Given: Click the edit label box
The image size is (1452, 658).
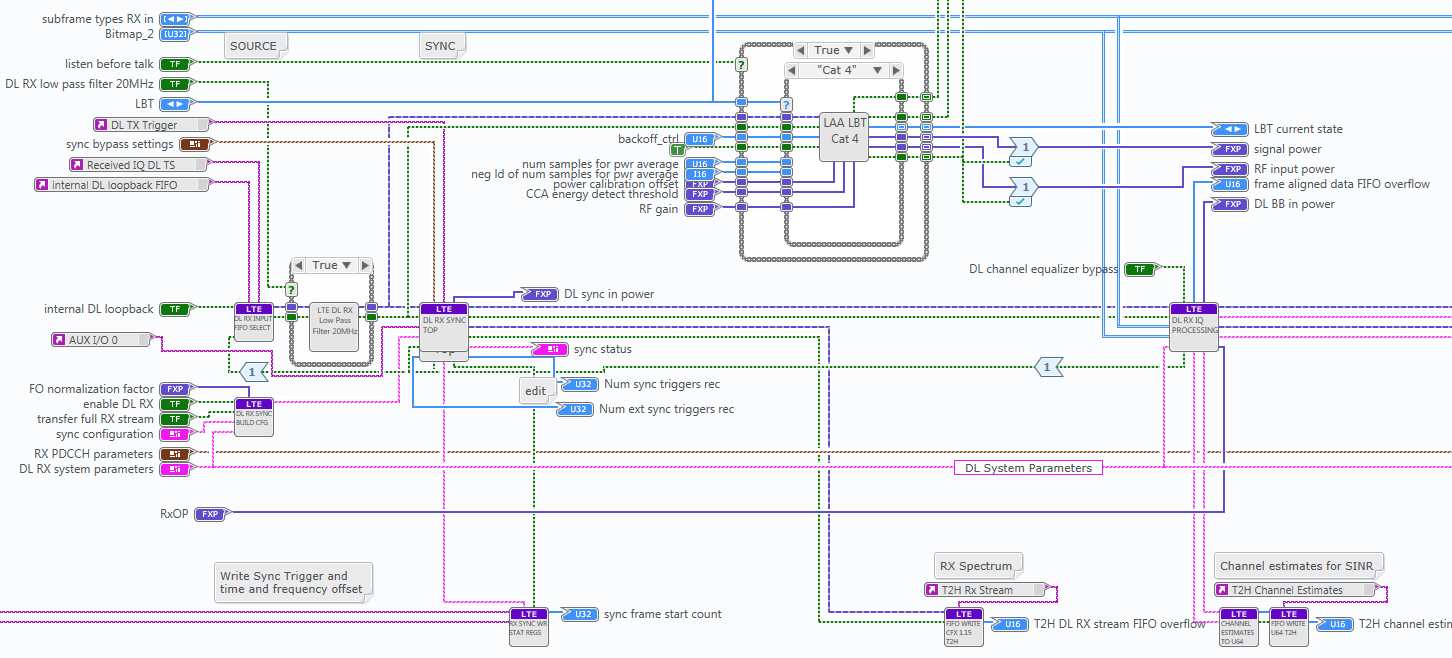Looking at the screenshot, I should (x=536, y=391).
